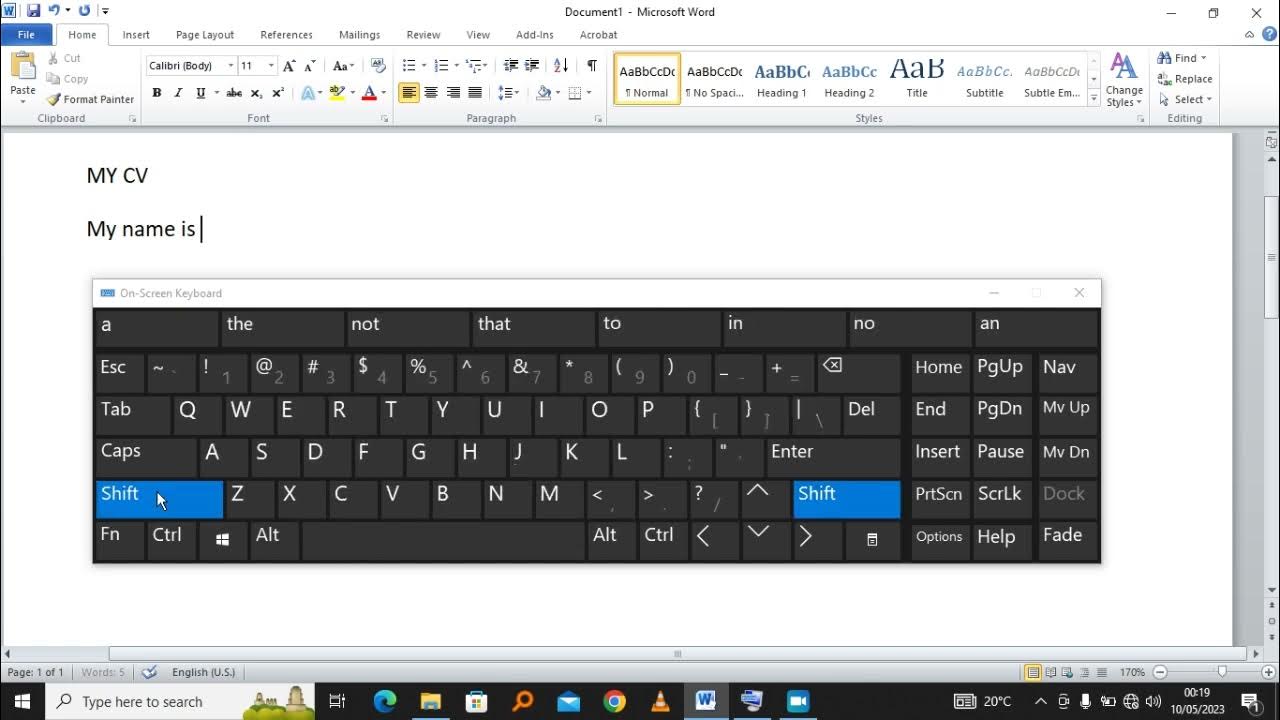Viewport: 1280px width, 720px height.
Task: Expand the bullets list dropdown arrow
Action: 425,66
